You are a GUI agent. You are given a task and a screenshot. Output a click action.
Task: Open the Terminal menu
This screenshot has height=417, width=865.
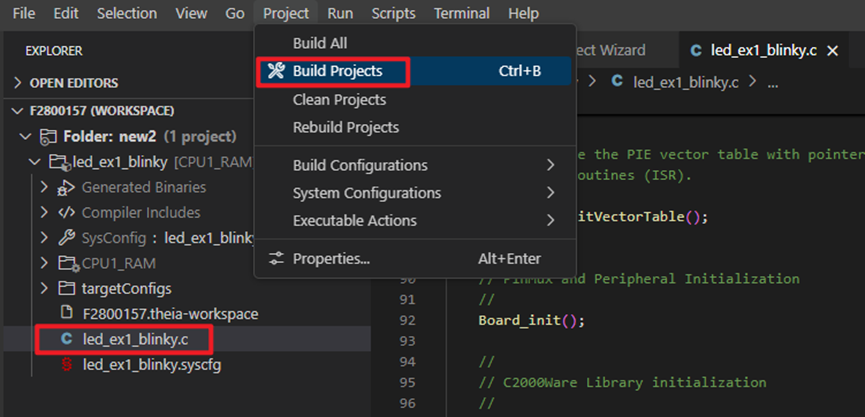(462, 13)
